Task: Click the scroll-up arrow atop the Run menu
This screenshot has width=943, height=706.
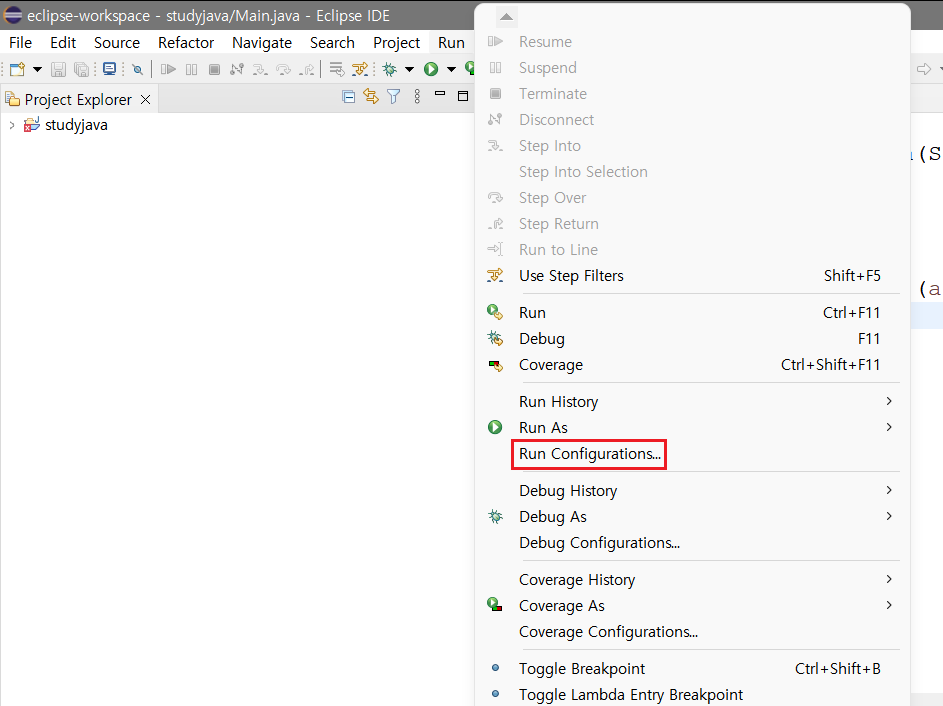Action: (506, 17)
